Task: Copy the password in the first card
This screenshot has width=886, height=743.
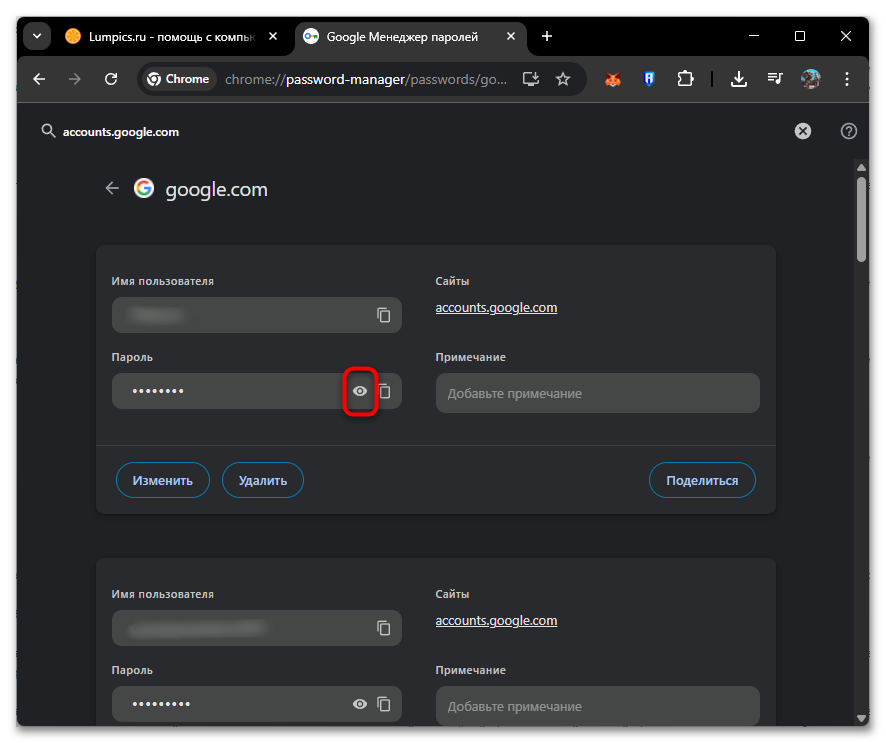Action: [385, 391]
